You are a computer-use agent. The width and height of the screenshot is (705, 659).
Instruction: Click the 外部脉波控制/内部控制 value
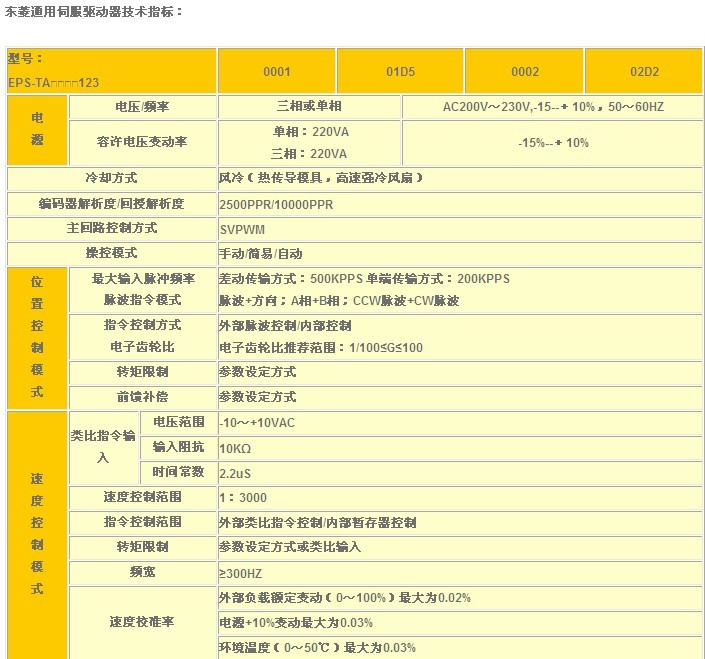(285, 326)
